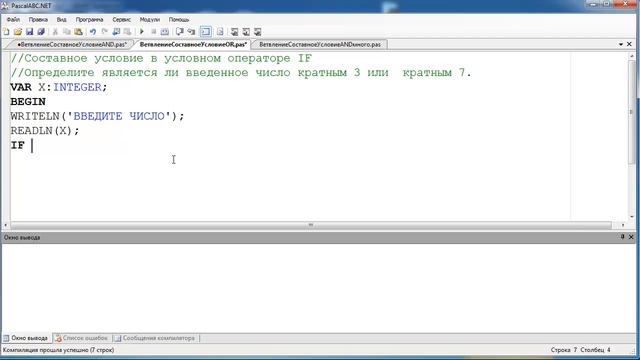
Task: Open the Программа menu
Action: (x=89, y=19)
